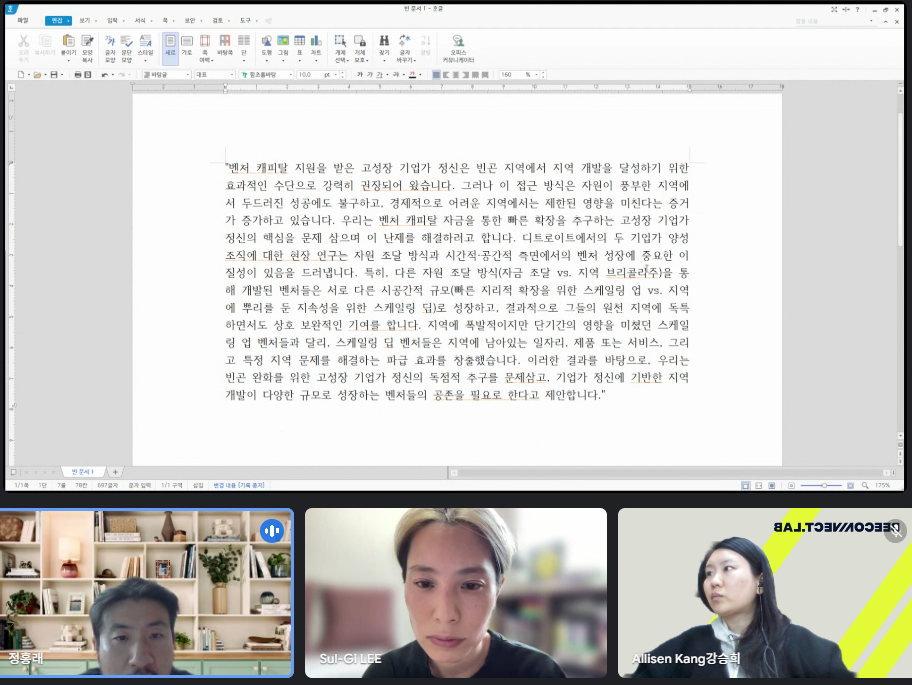
Task: Open the 보기 (View) menu
Action: coord(85,20)
